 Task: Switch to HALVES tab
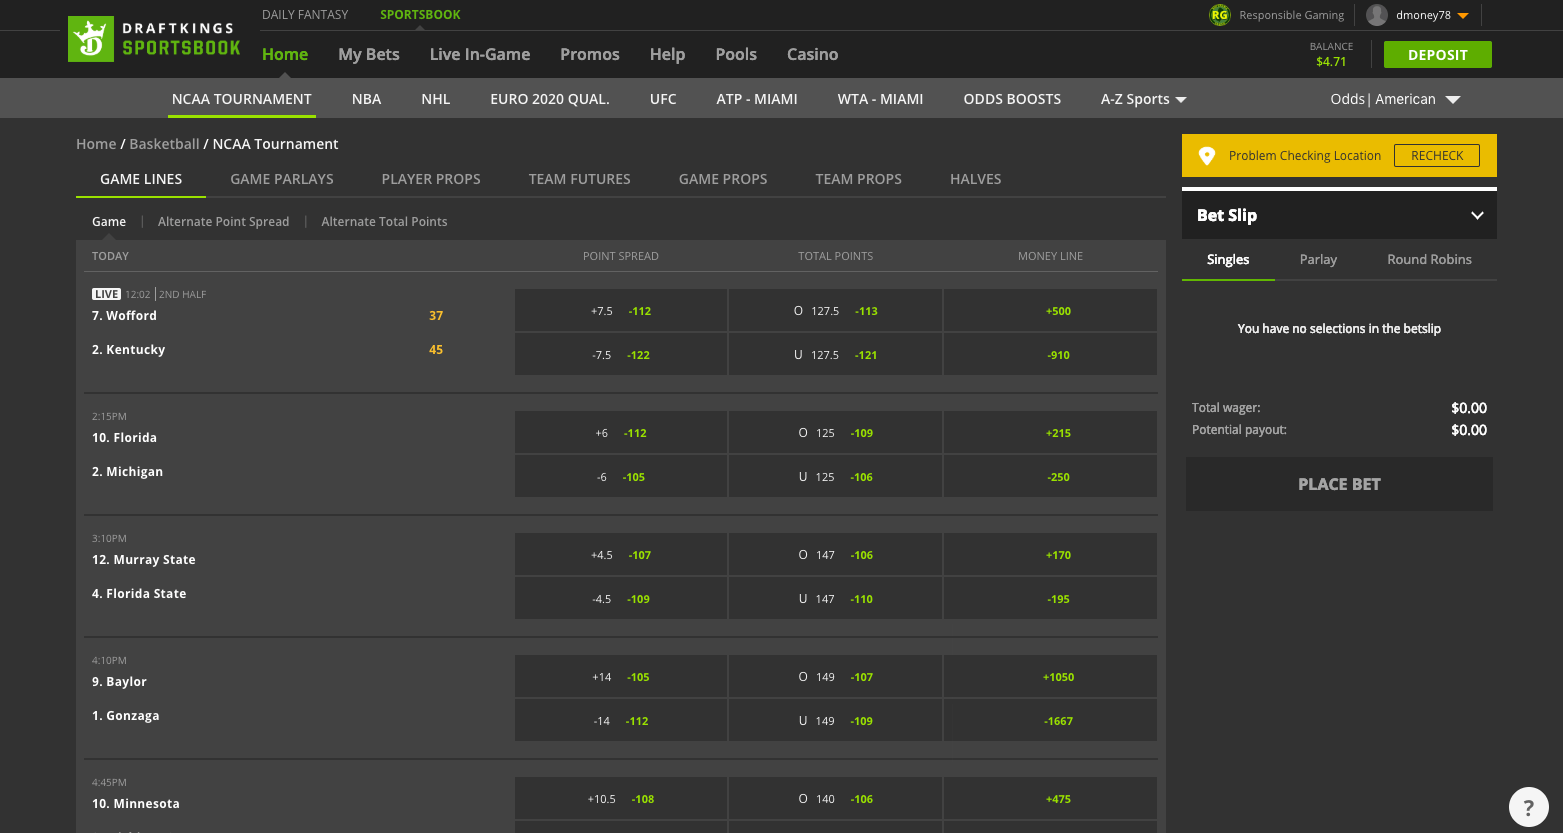[x=976, y=179]
